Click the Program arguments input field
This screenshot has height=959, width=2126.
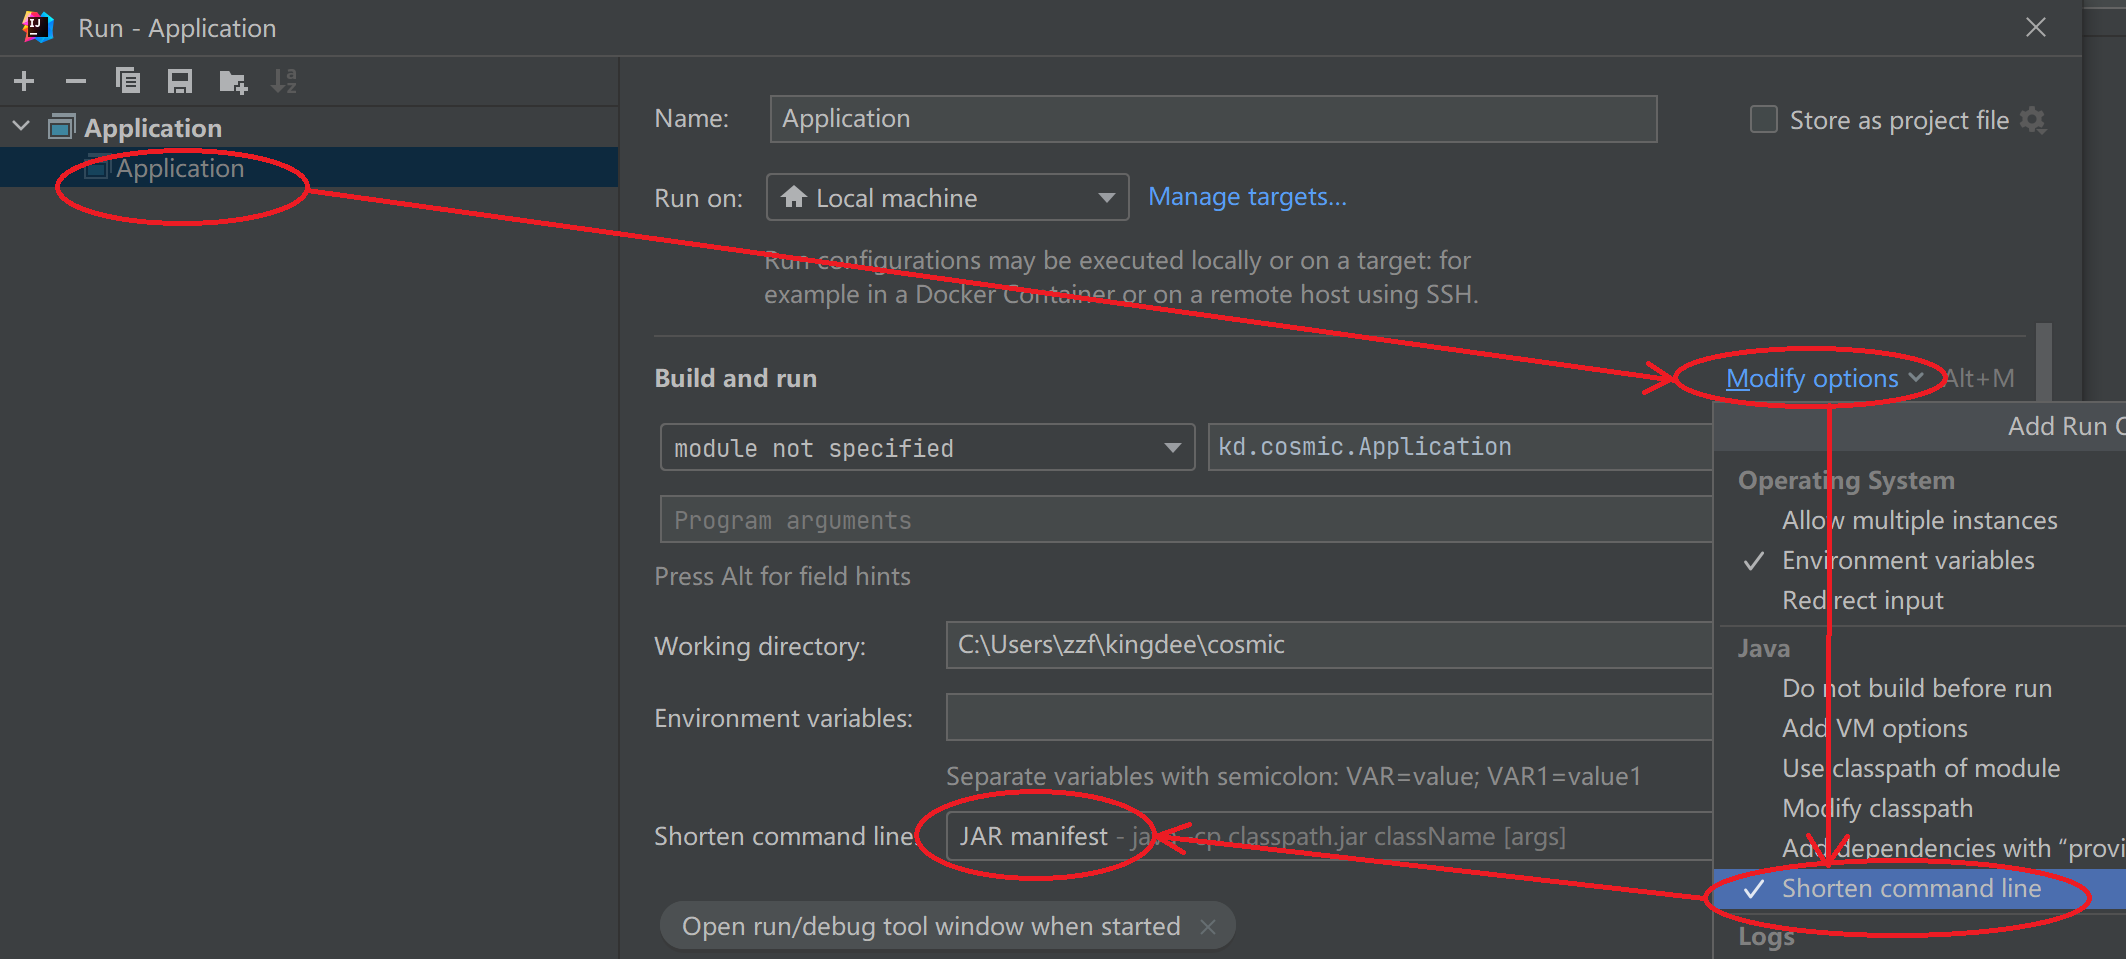tap(1180, 520)
